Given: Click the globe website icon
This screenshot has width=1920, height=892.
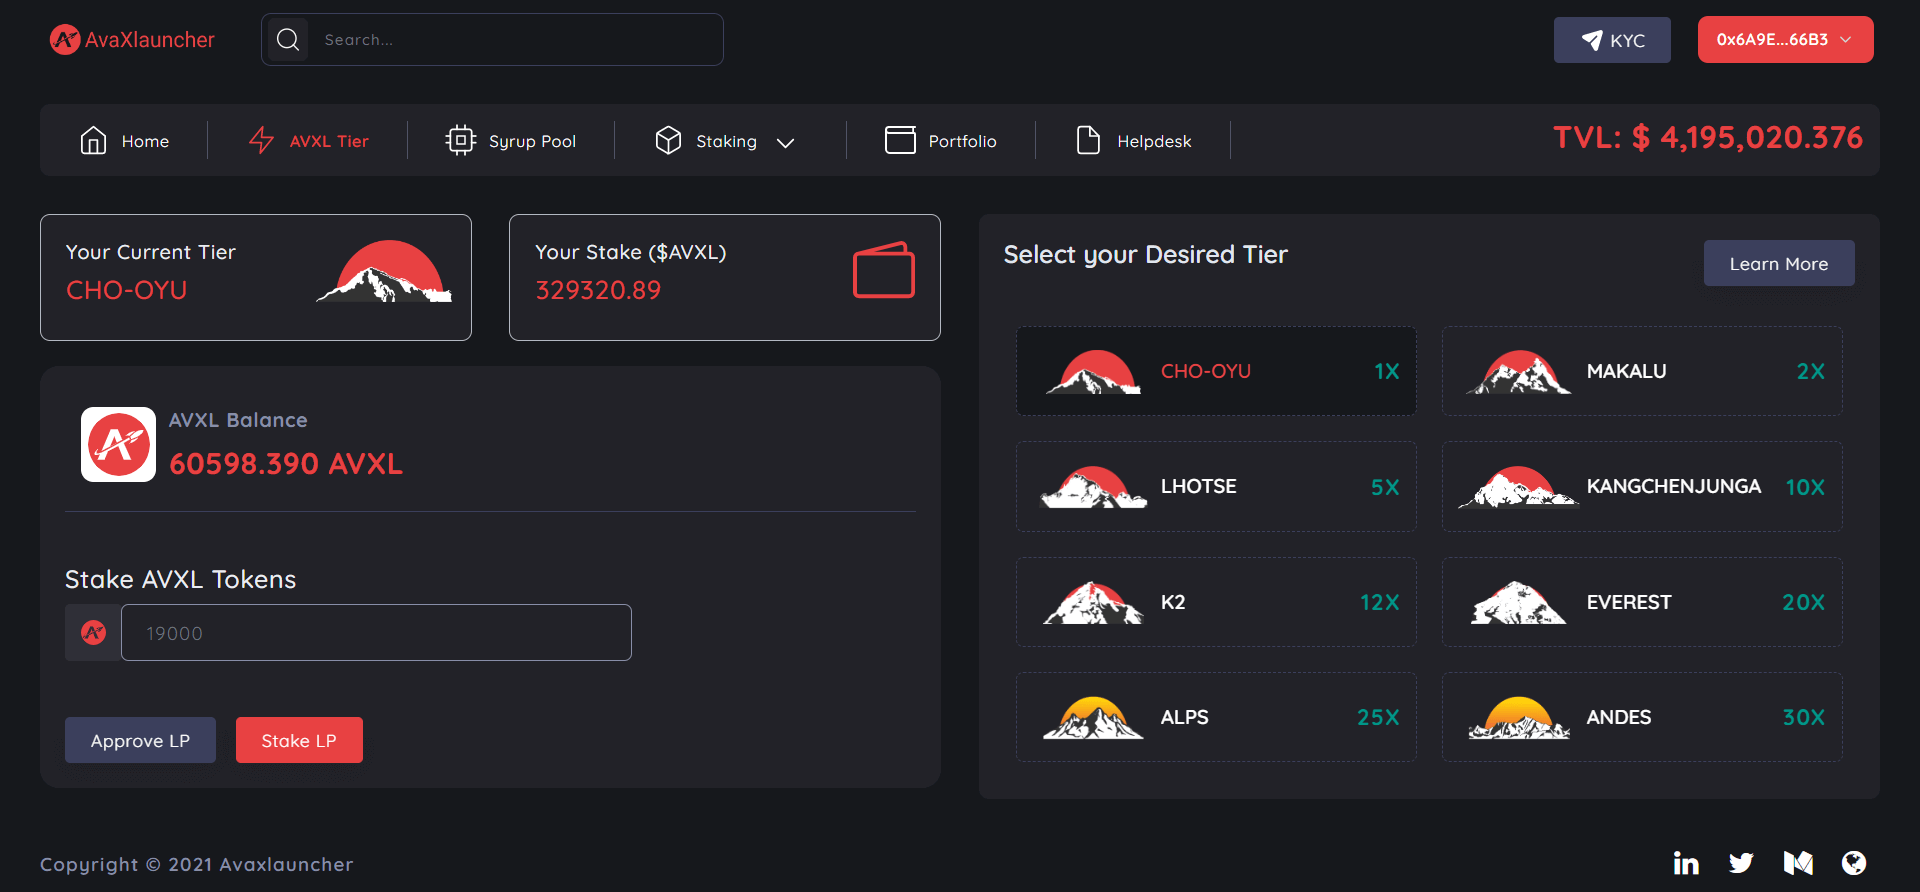Looking at the screenshot, I should [x=1854, y=863].
